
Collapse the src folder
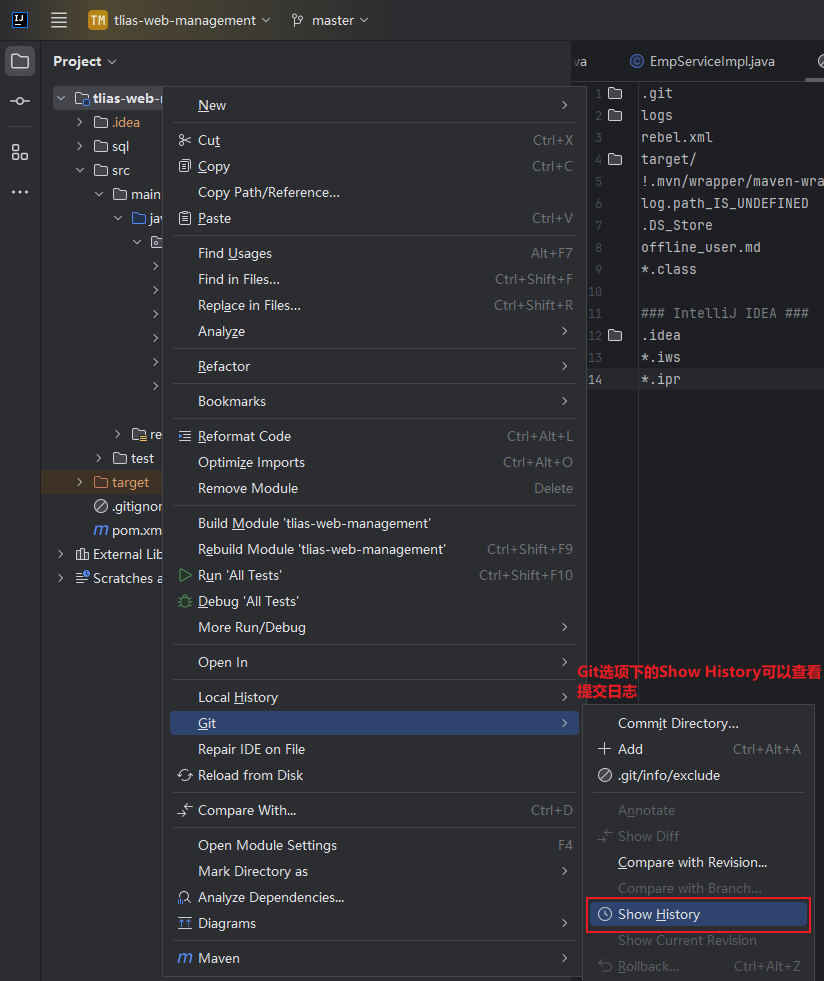click(79, 170)
